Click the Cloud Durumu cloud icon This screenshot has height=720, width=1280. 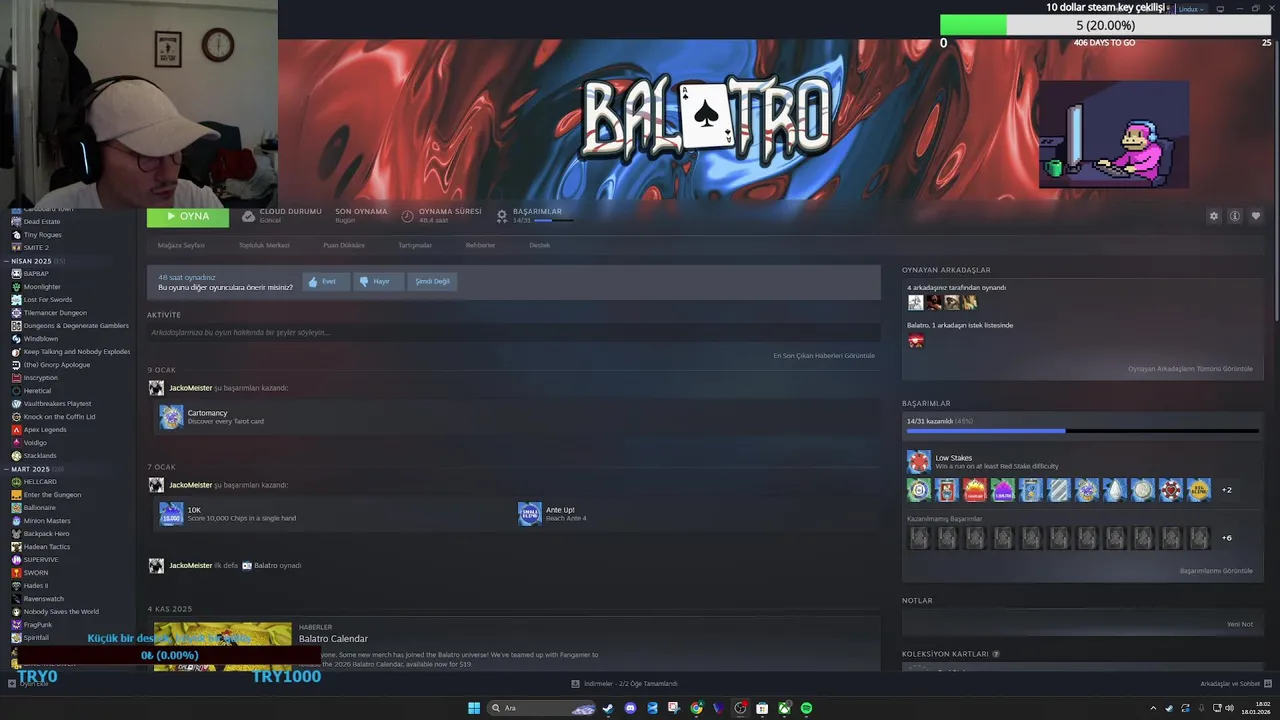point(248,216)
